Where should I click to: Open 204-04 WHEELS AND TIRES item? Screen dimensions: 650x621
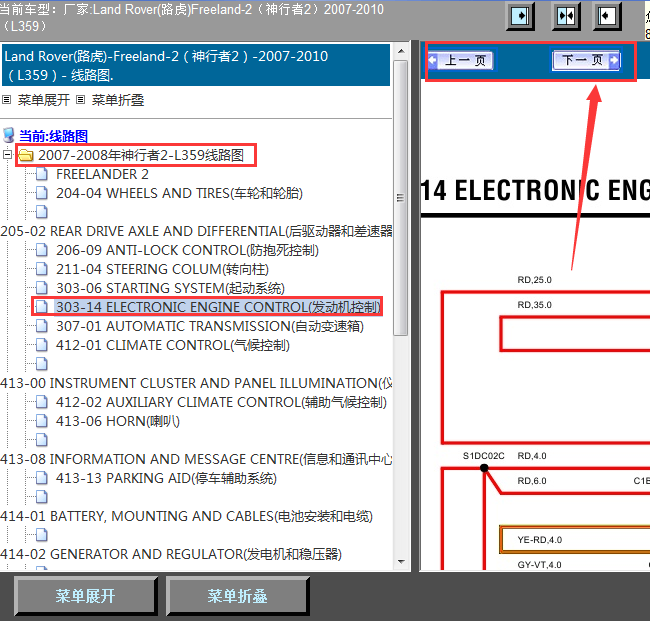click(179, 193)
